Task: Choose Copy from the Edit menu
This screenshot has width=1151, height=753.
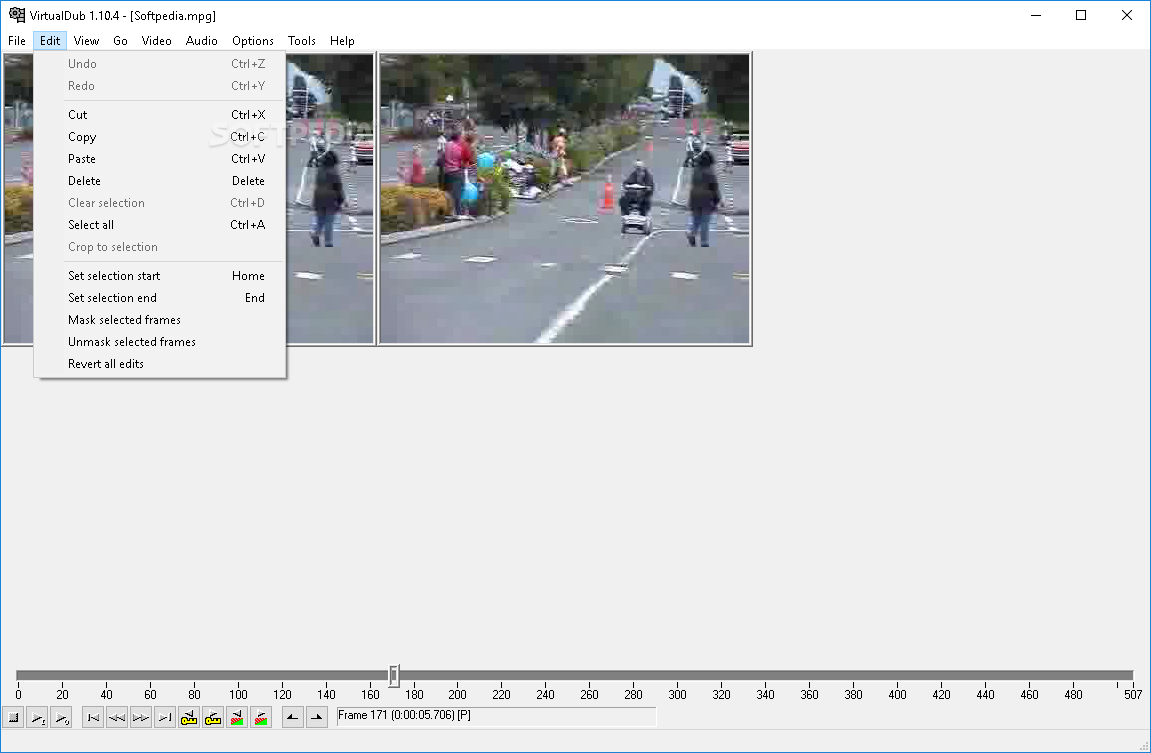Action: 160,137
